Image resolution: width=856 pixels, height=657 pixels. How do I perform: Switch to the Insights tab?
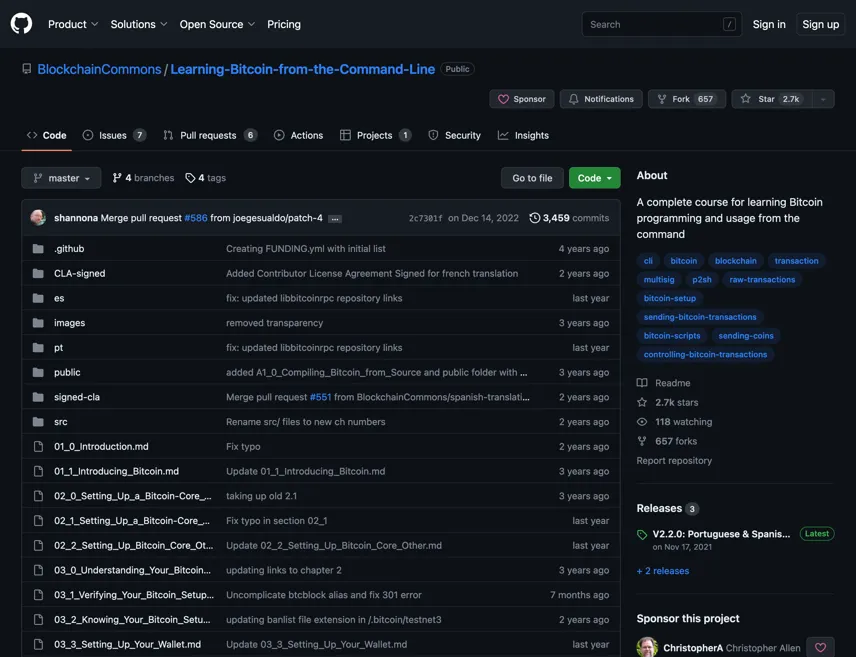coord(523,135)
